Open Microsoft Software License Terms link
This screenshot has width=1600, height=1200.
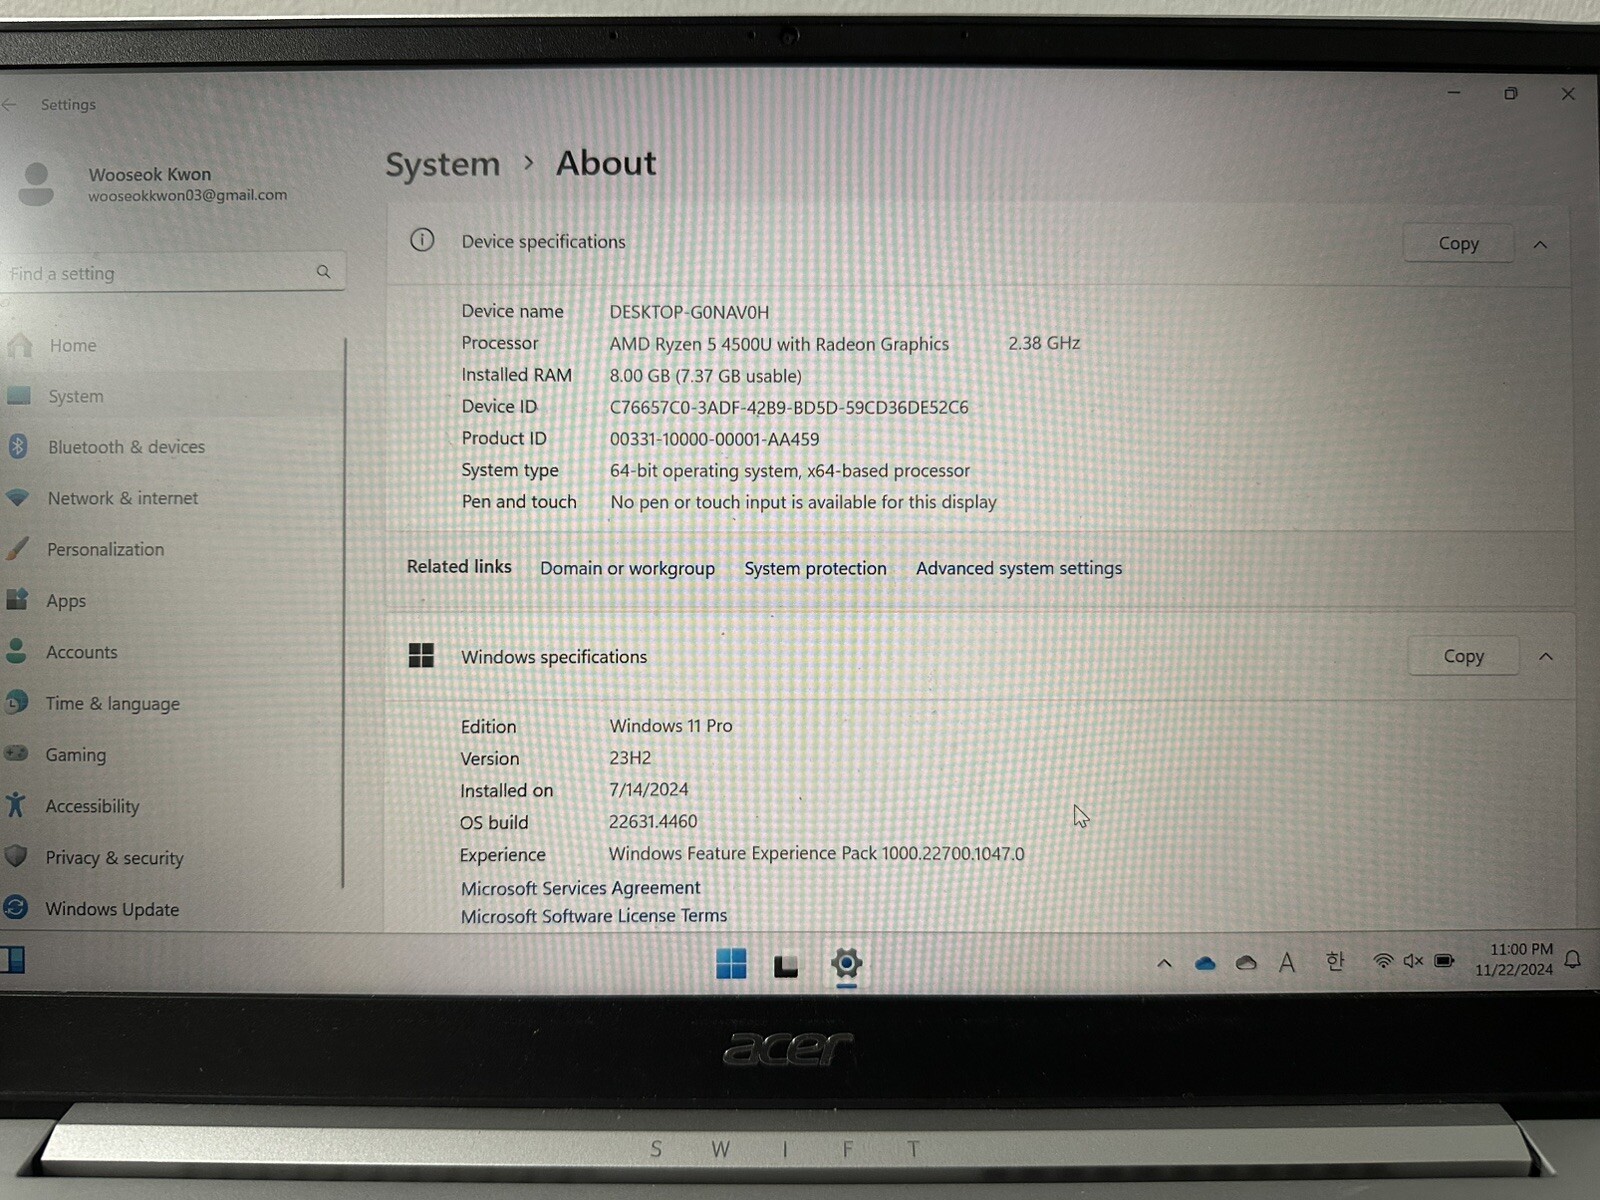[x=594, y=916]
